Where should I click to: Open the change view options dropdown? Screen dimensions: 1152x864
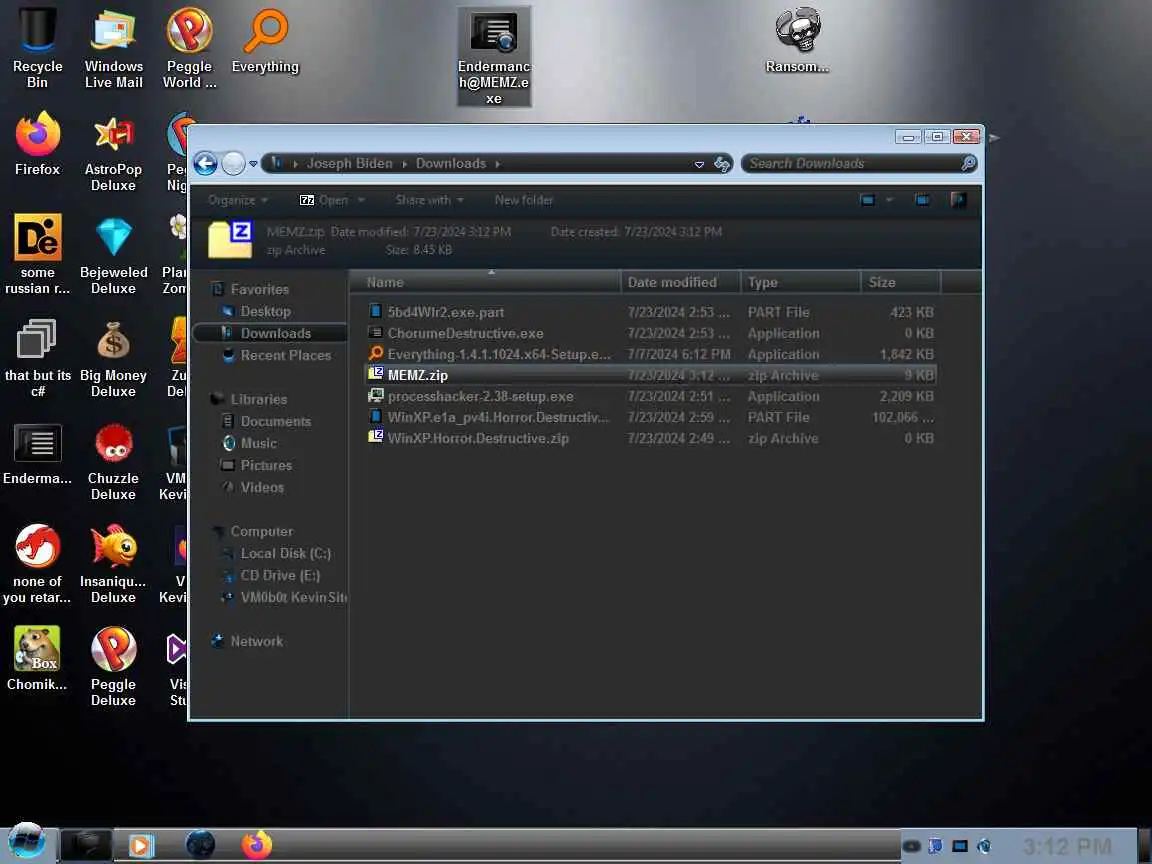[x=890, y=200]
